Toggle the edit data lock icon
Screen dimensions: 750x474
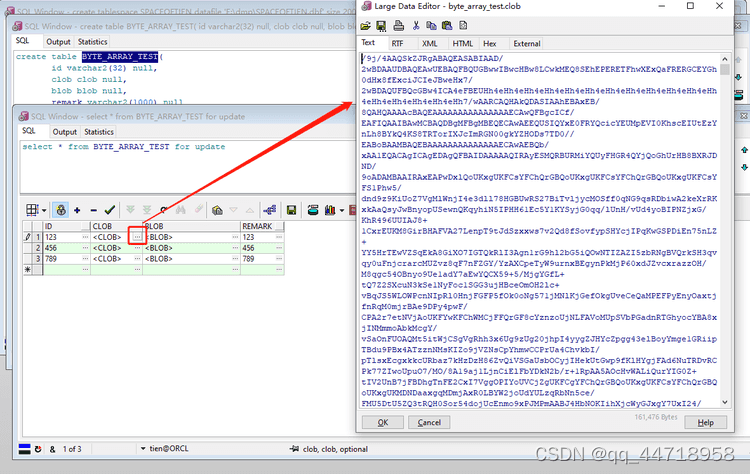(61, 210)
